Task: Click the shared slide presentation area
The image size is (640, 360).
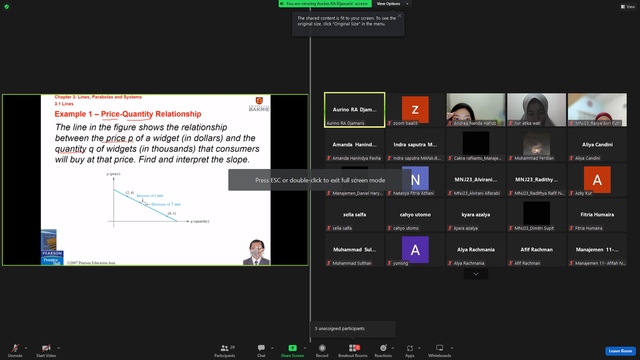Action: click(x=155, y=180)
